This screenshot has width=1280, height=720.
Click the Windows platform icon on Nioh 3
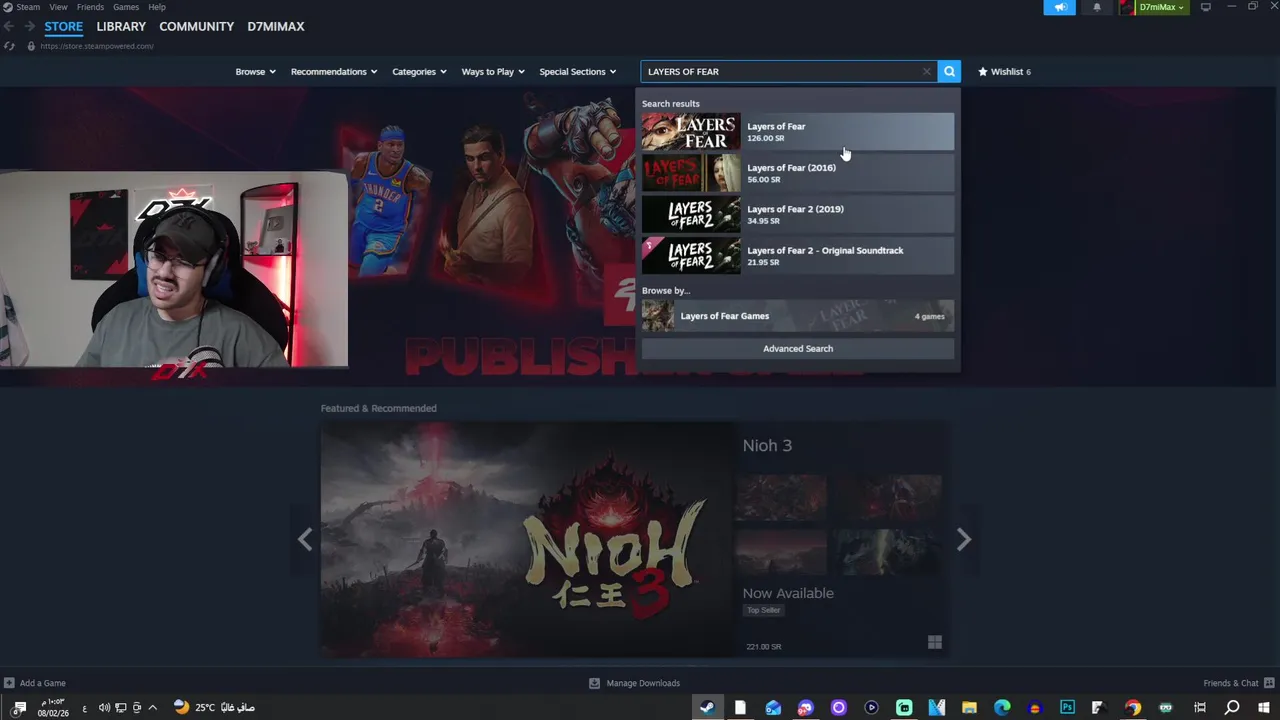click(x=935, y=642)
